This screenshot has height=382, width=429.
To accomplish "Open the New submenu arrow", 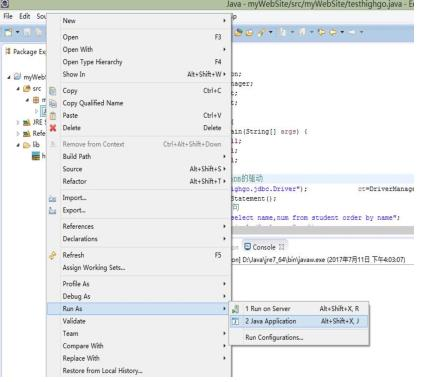I will pos(224,21).
